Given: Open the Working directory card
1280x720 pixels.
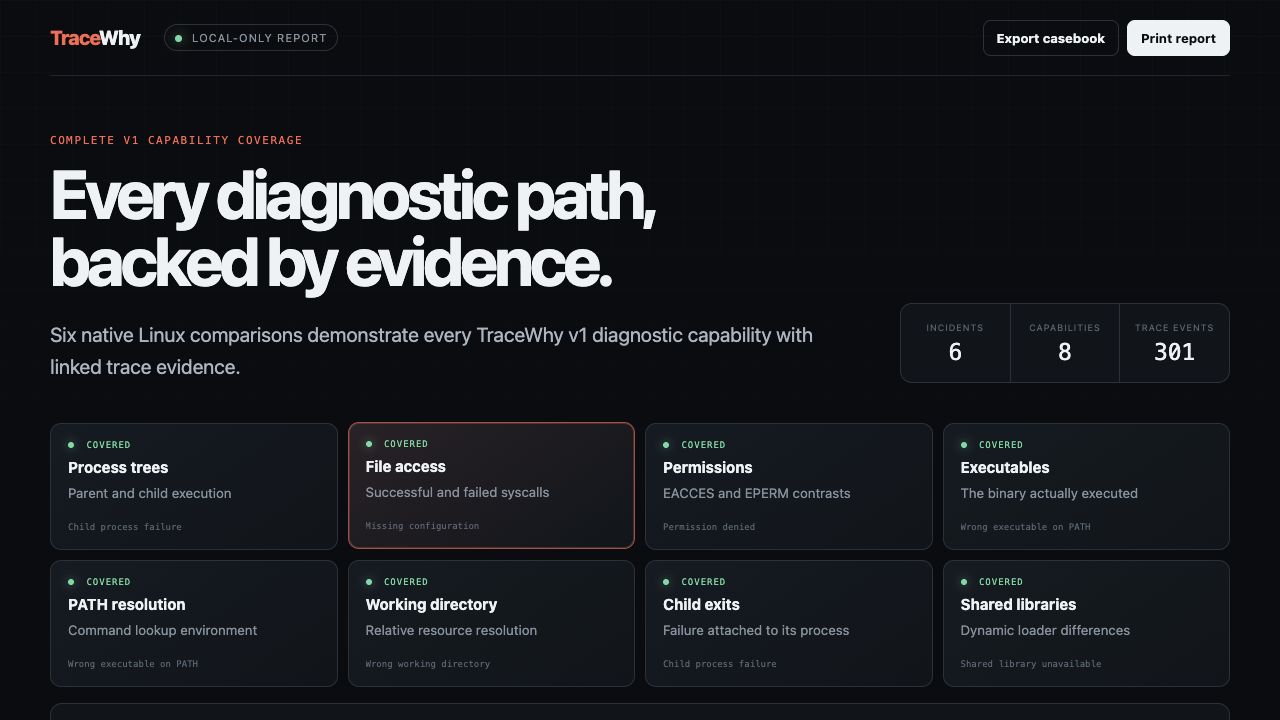Looking at the screenshot, I should (x=491, y=623).
